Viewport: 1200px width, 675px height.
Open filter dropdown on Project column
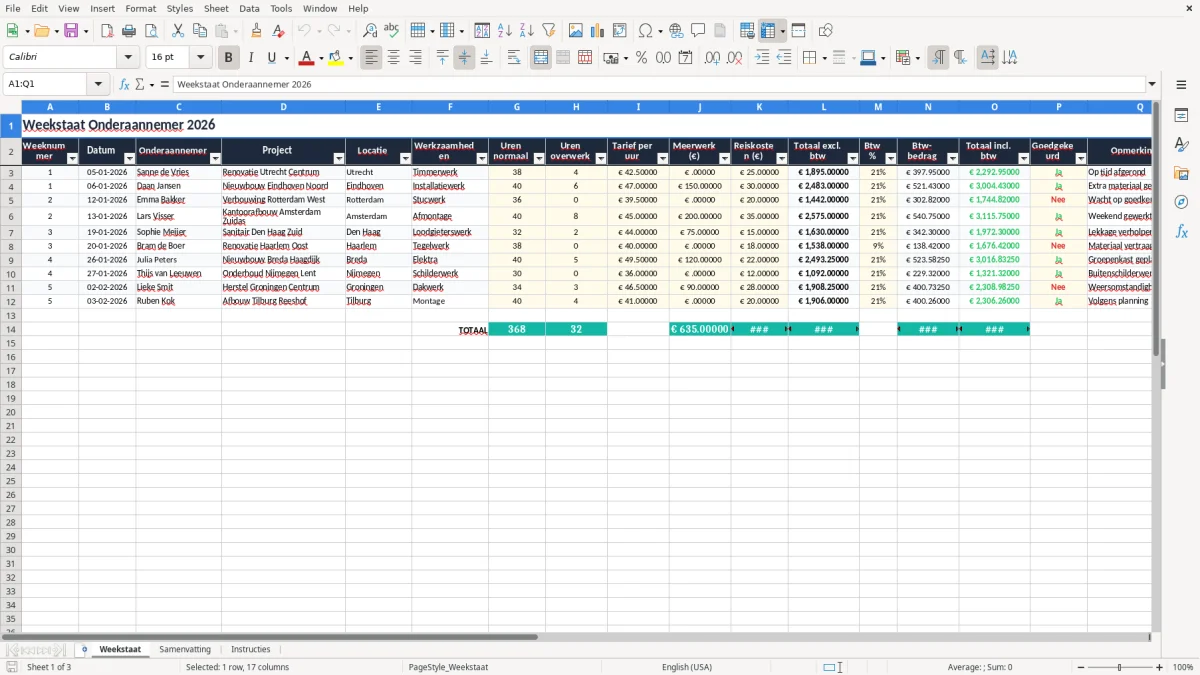coord(339,158)
